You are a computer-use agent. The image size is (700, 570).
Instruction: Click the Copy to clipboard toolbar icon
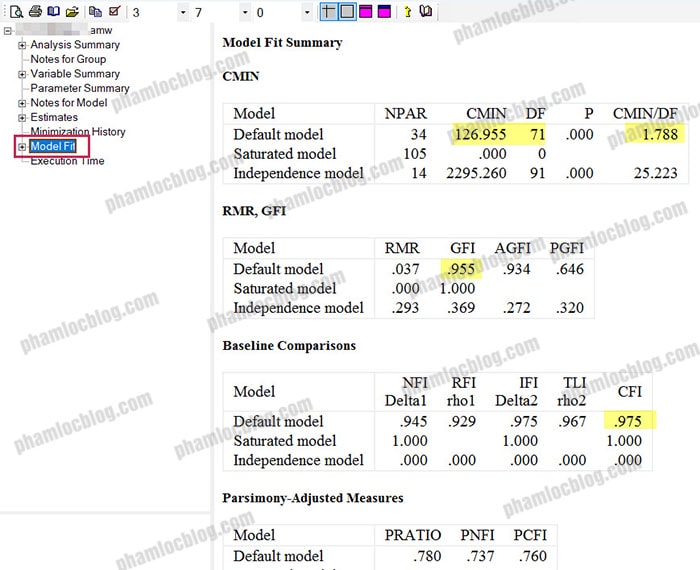point(95,12)
